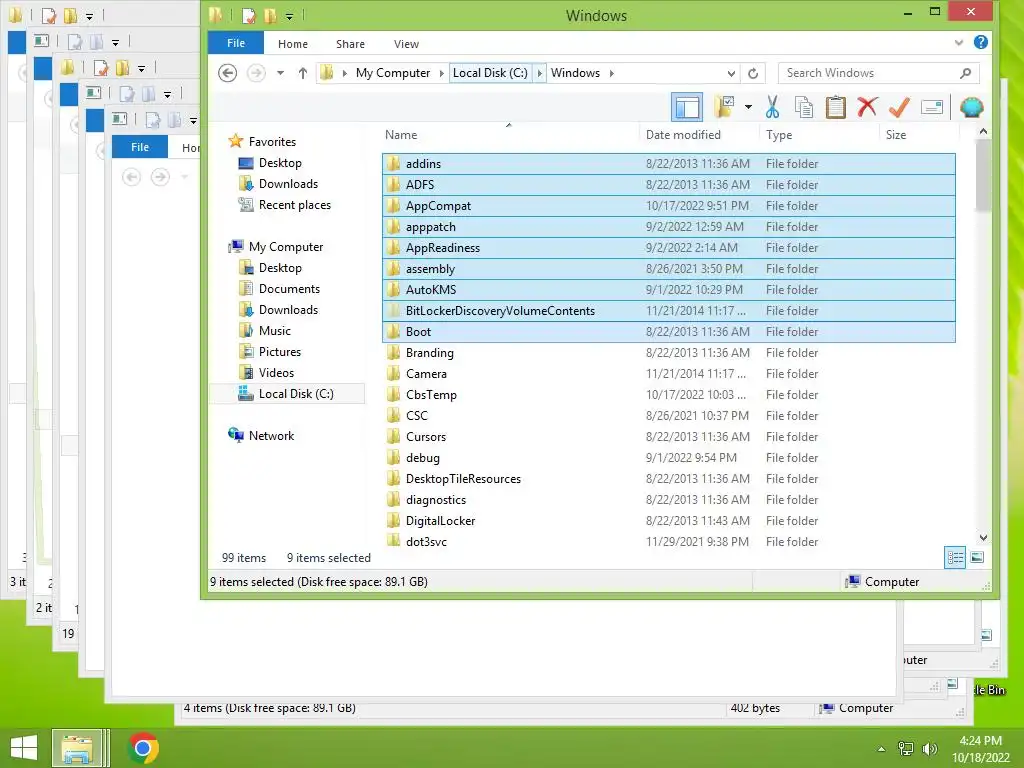Open the View ribbon tab
1024x768 pixels.
point(406,44)
